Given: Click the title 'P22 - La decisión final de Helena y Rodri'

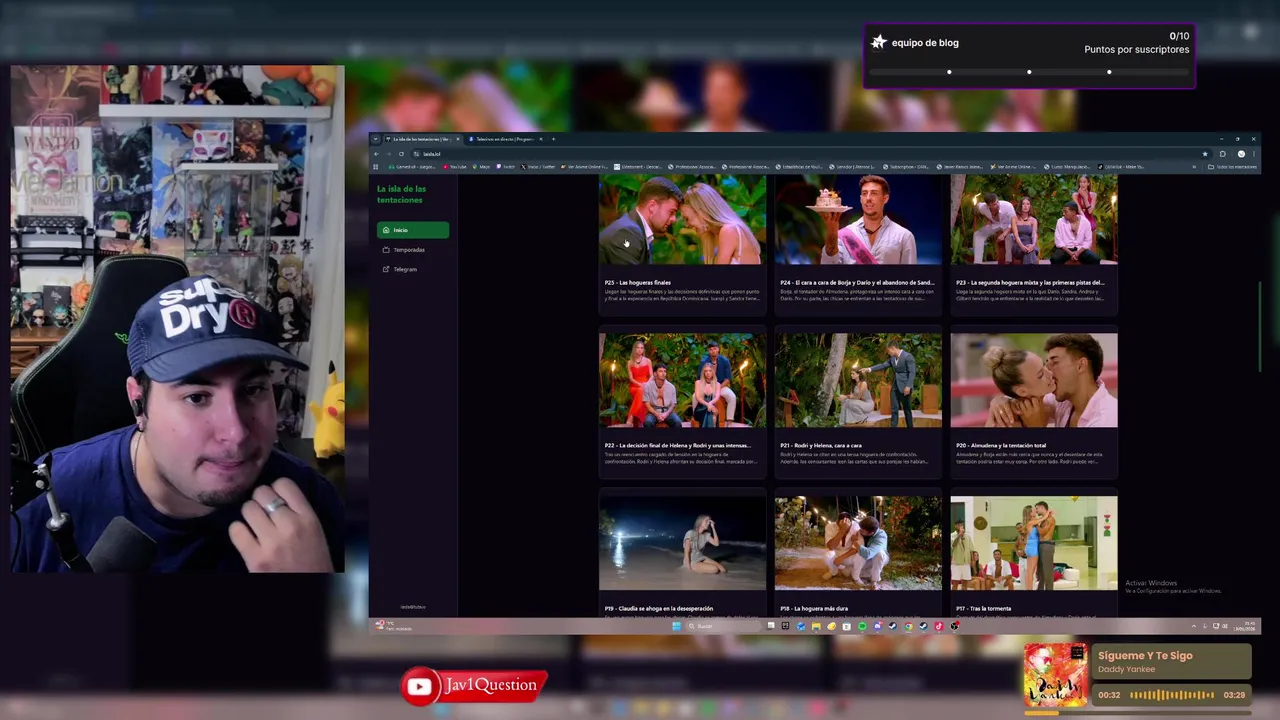Looking at the screenshot, I should click(x=677, y=446).
